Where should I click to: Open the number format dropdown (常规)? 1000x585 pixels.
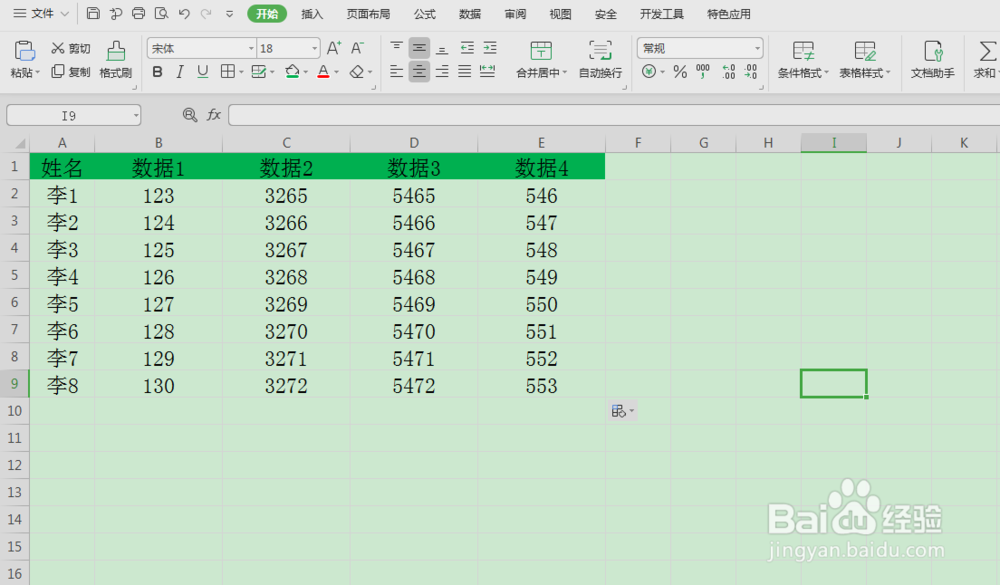pos(757,48)
